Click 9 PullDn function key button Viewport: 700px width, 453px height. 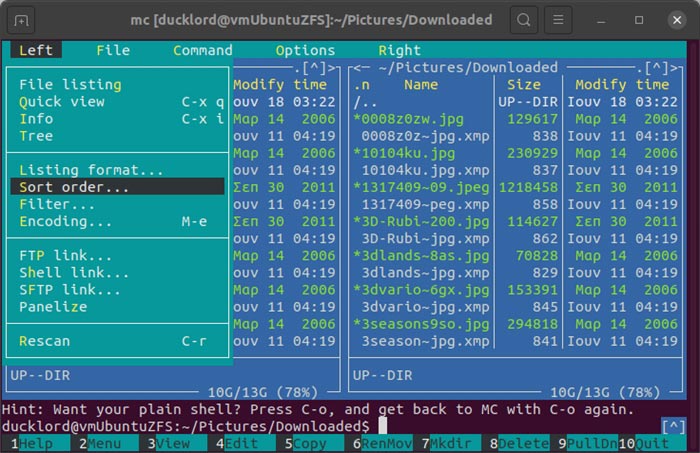[588, 443]
